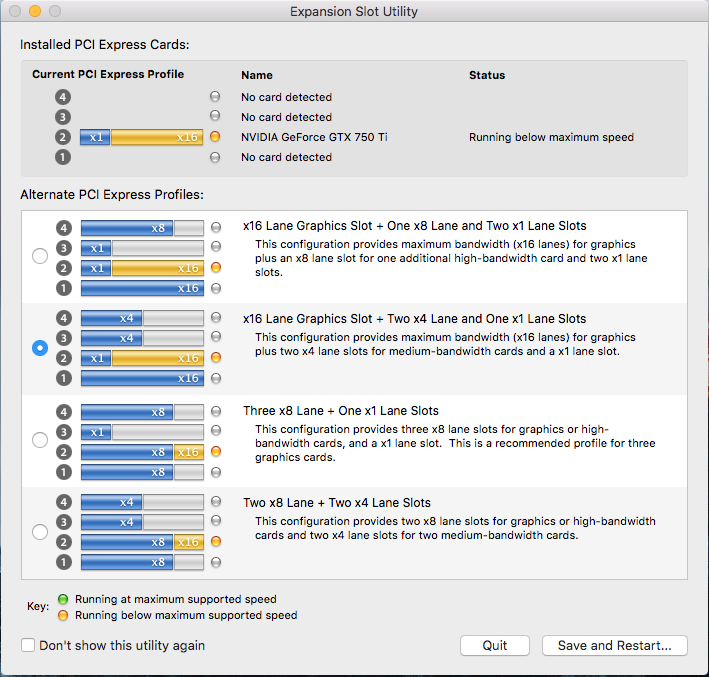Click the Name column header
709x677 pixels.
click(x=257, y=75)
